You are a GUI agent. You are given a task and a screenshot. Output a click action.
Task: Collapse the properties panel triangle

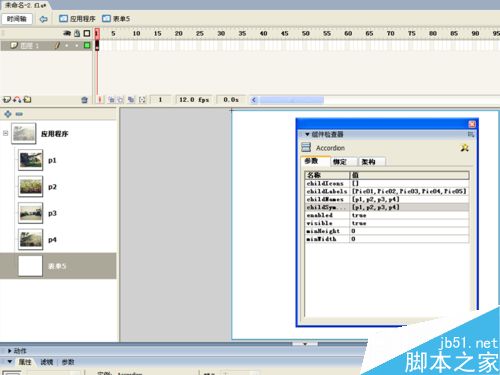coord(10,362)
